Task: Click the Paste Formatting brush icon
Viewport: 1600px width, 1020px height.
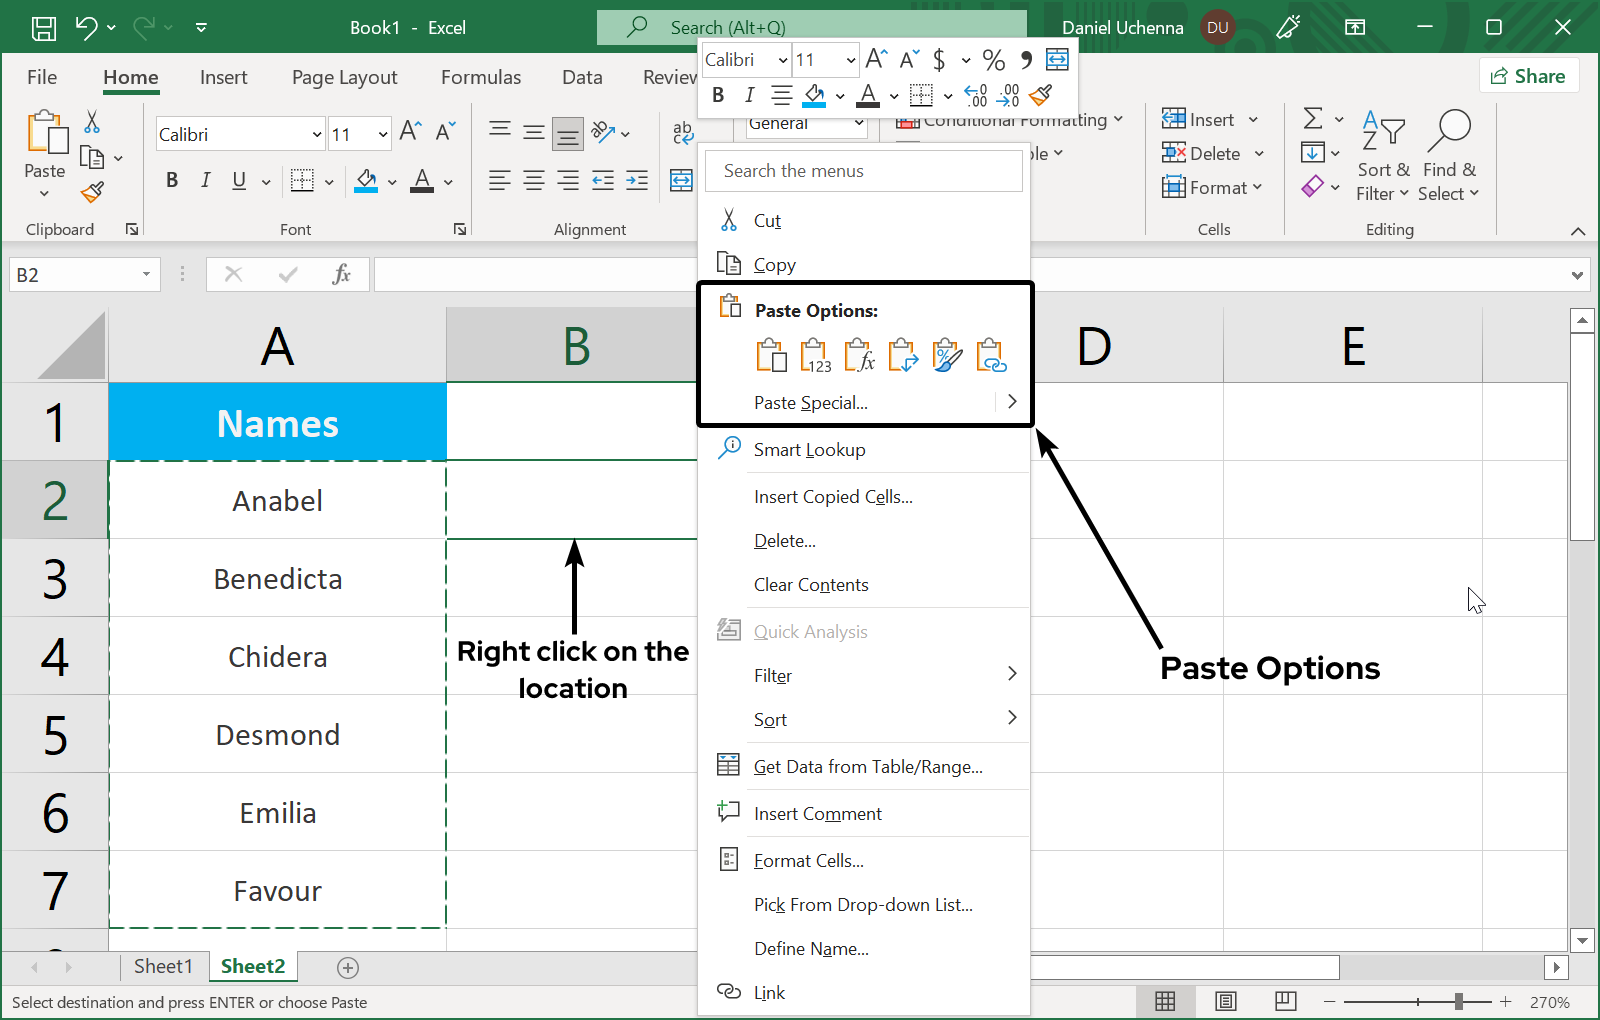Action: 947,356
